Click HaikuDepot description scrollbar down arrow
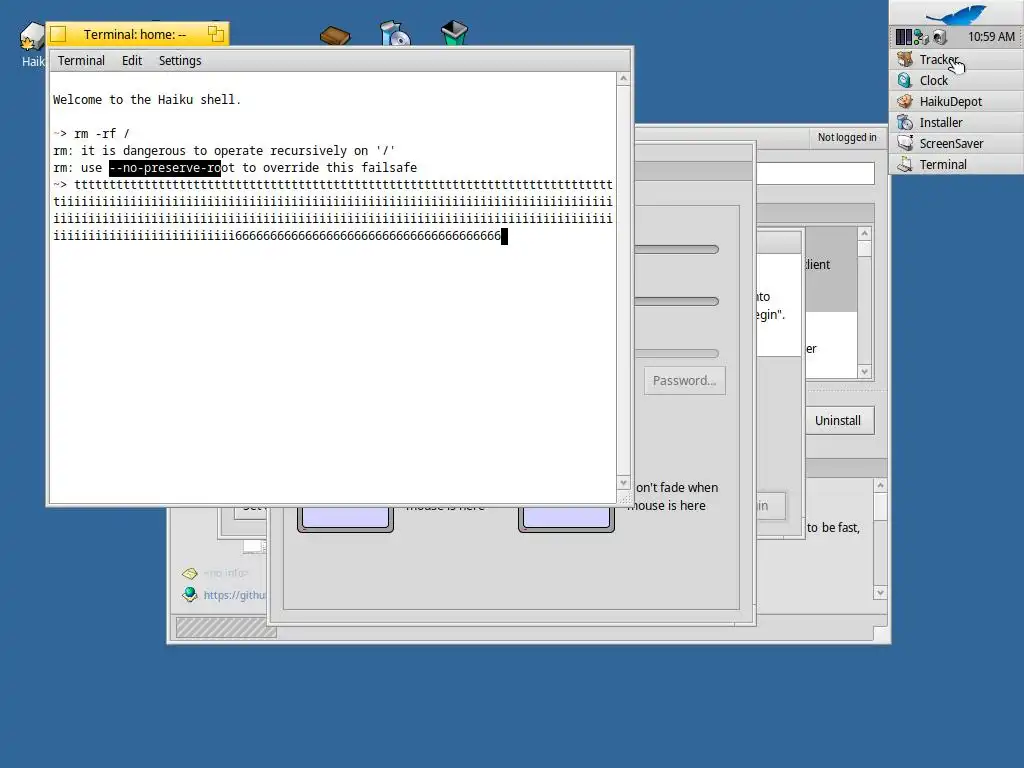 tap(880, 593)
